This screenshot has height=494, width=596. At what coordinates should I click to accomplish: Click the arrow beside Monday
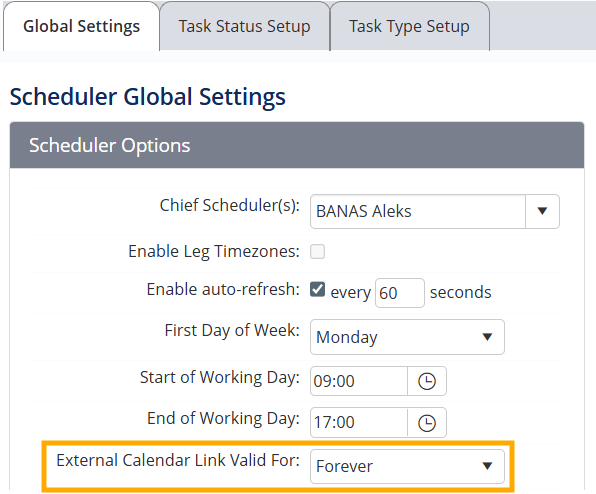tap(487, 337)
